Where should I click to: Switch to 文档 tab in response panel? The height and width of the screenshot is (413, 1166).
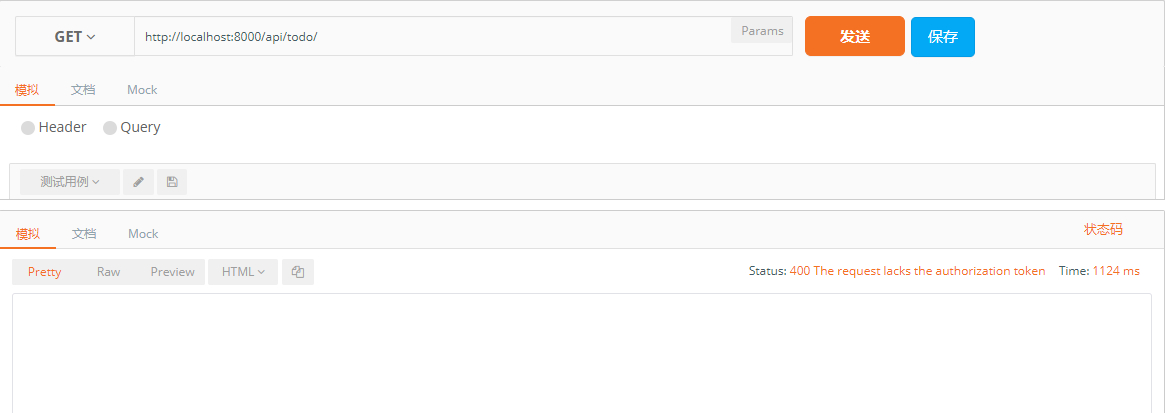(x=84, y=234)
